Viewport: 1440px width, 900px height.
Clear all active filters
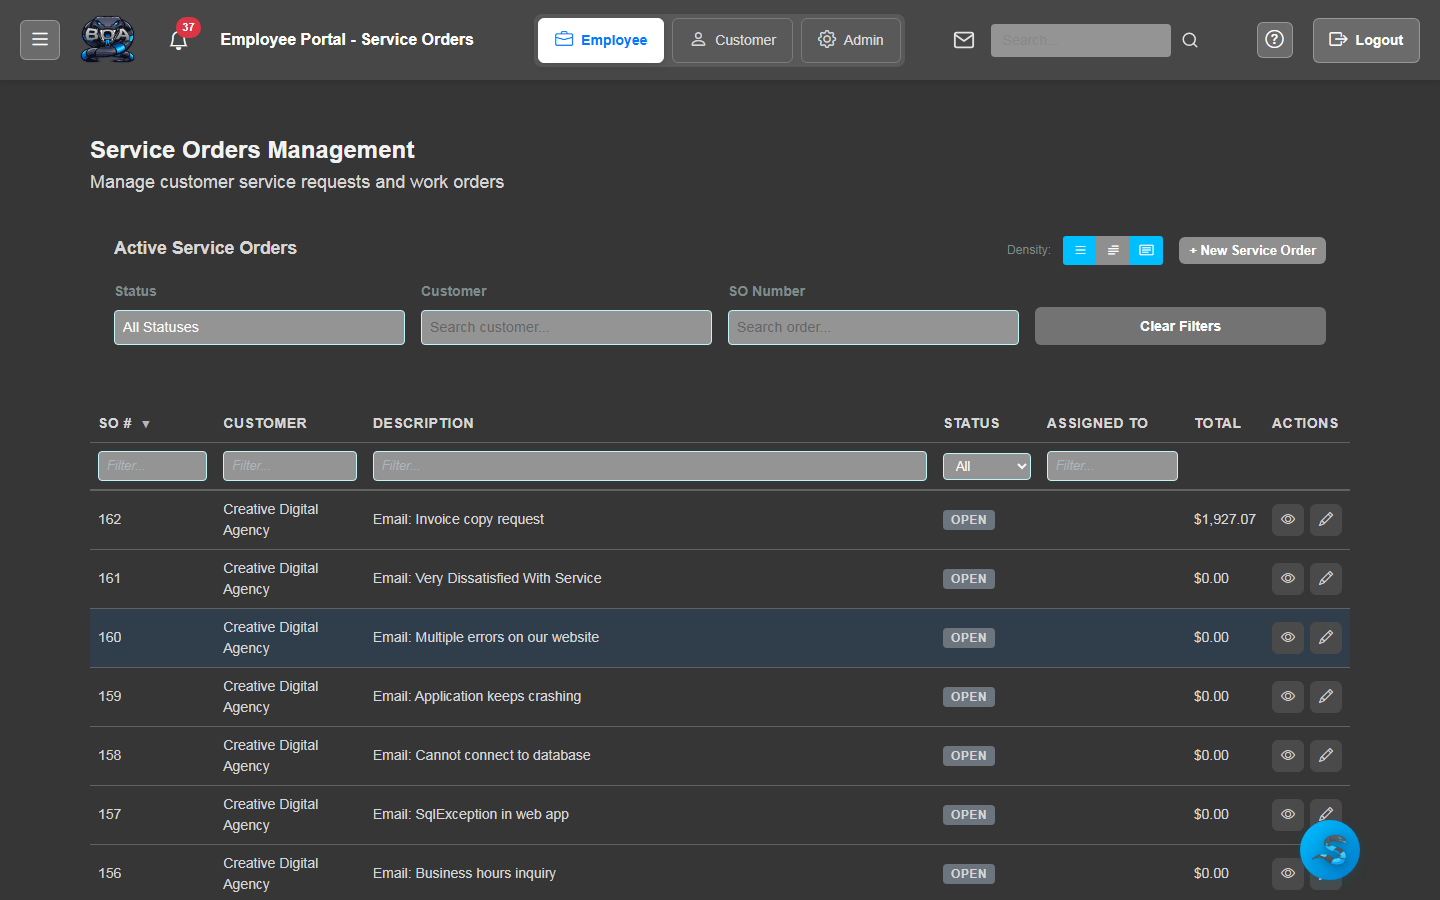click(1179, 326)
